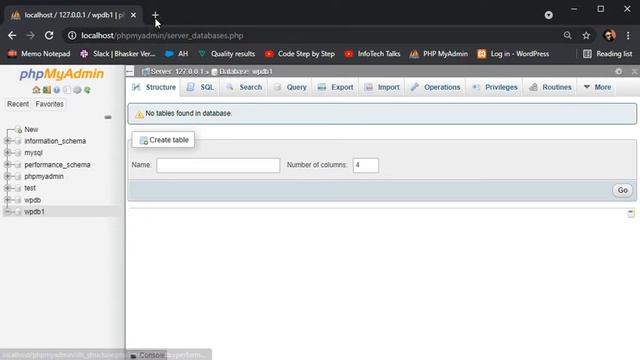Image resolution: width=640 pixels, height=360 pixels.
Task: Bookmark this page with star icon
Action: click(586, 36)
